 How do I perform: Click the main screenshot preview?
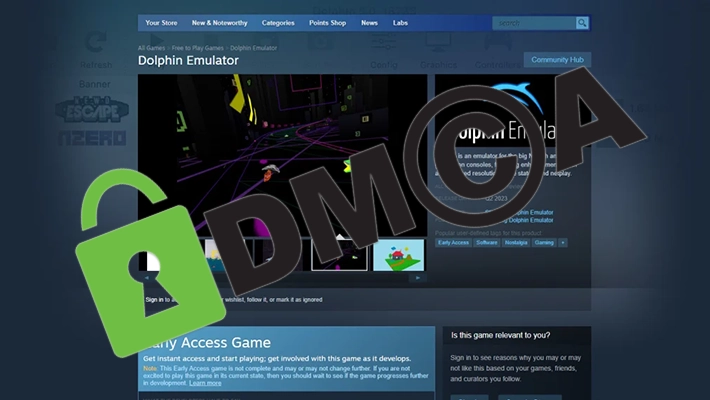pyautogui.click(x=283, y=155)
